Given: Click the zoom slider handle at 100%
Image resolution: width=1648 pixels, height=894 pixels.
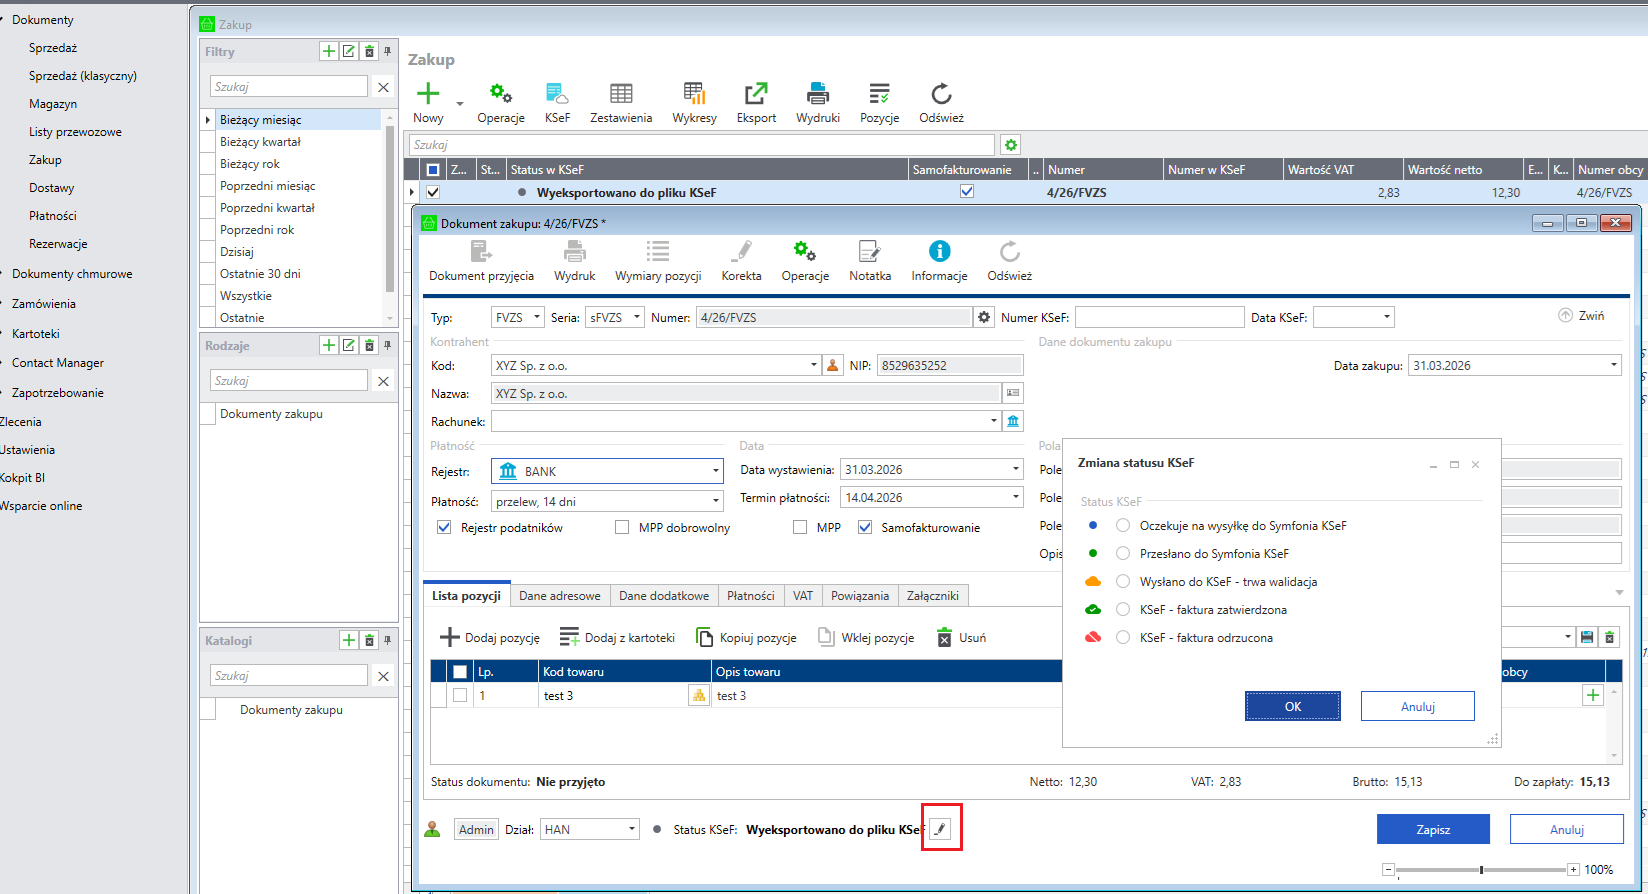Looking at the screenshot, I should coord(1481,870).
